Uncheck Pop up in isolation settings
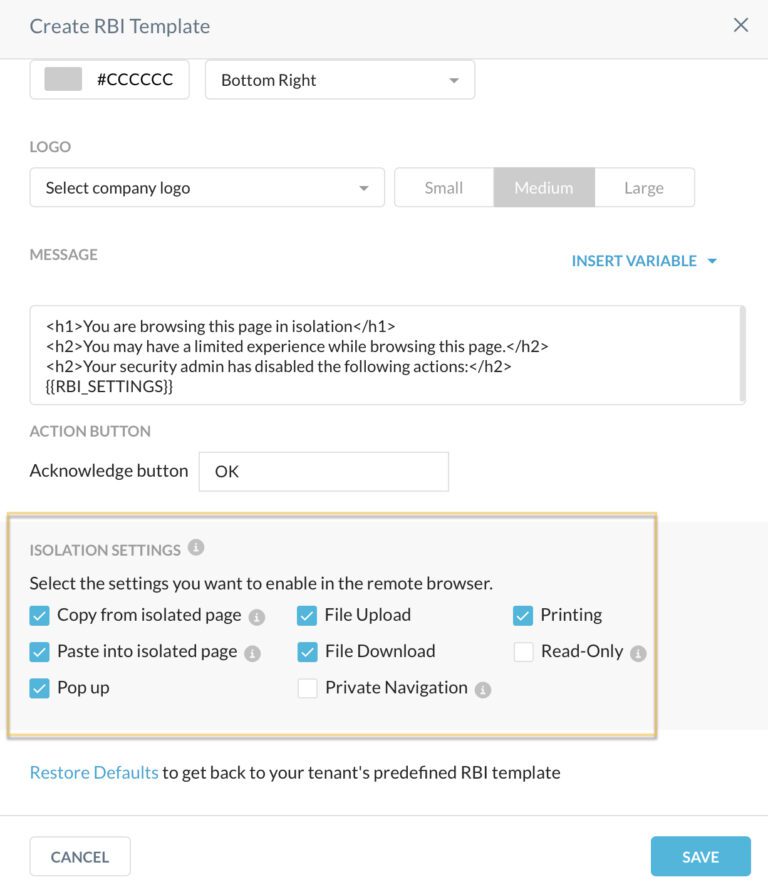768x887 pixels. tap(40, 688)
